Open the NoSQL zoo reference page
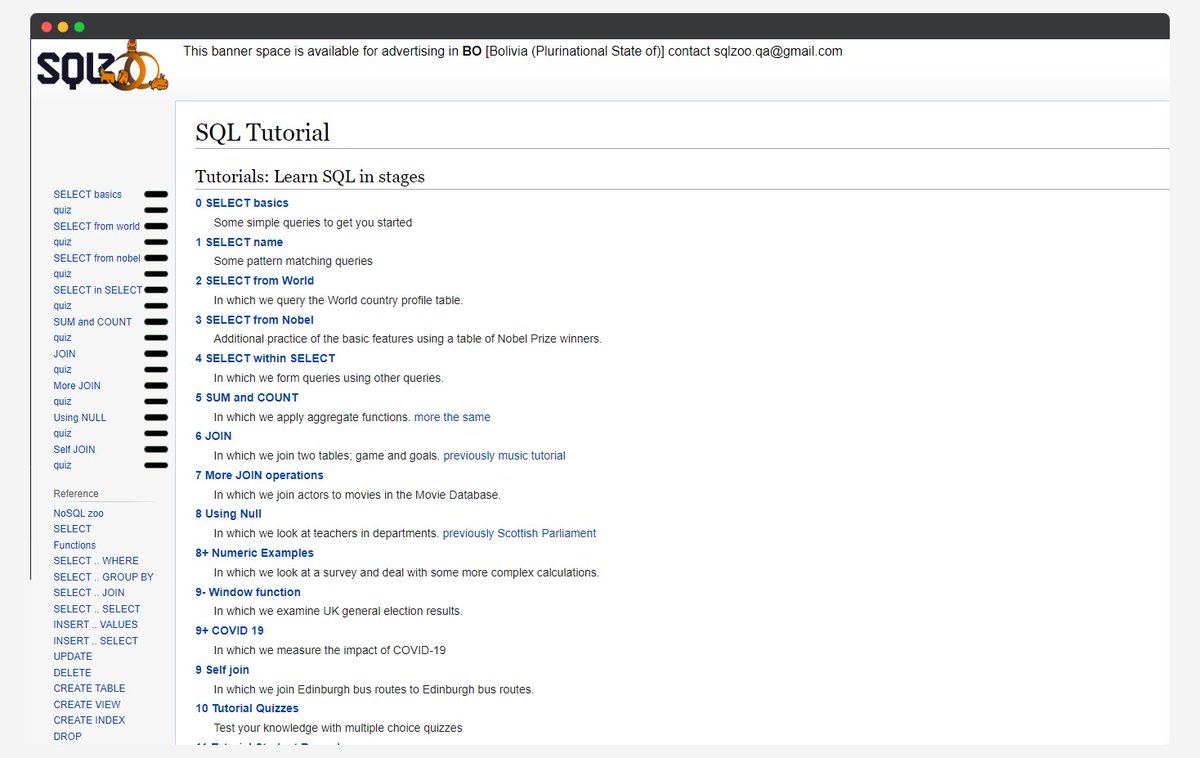The height and width of the screenshot is (758, 1200). pos(77,512)
